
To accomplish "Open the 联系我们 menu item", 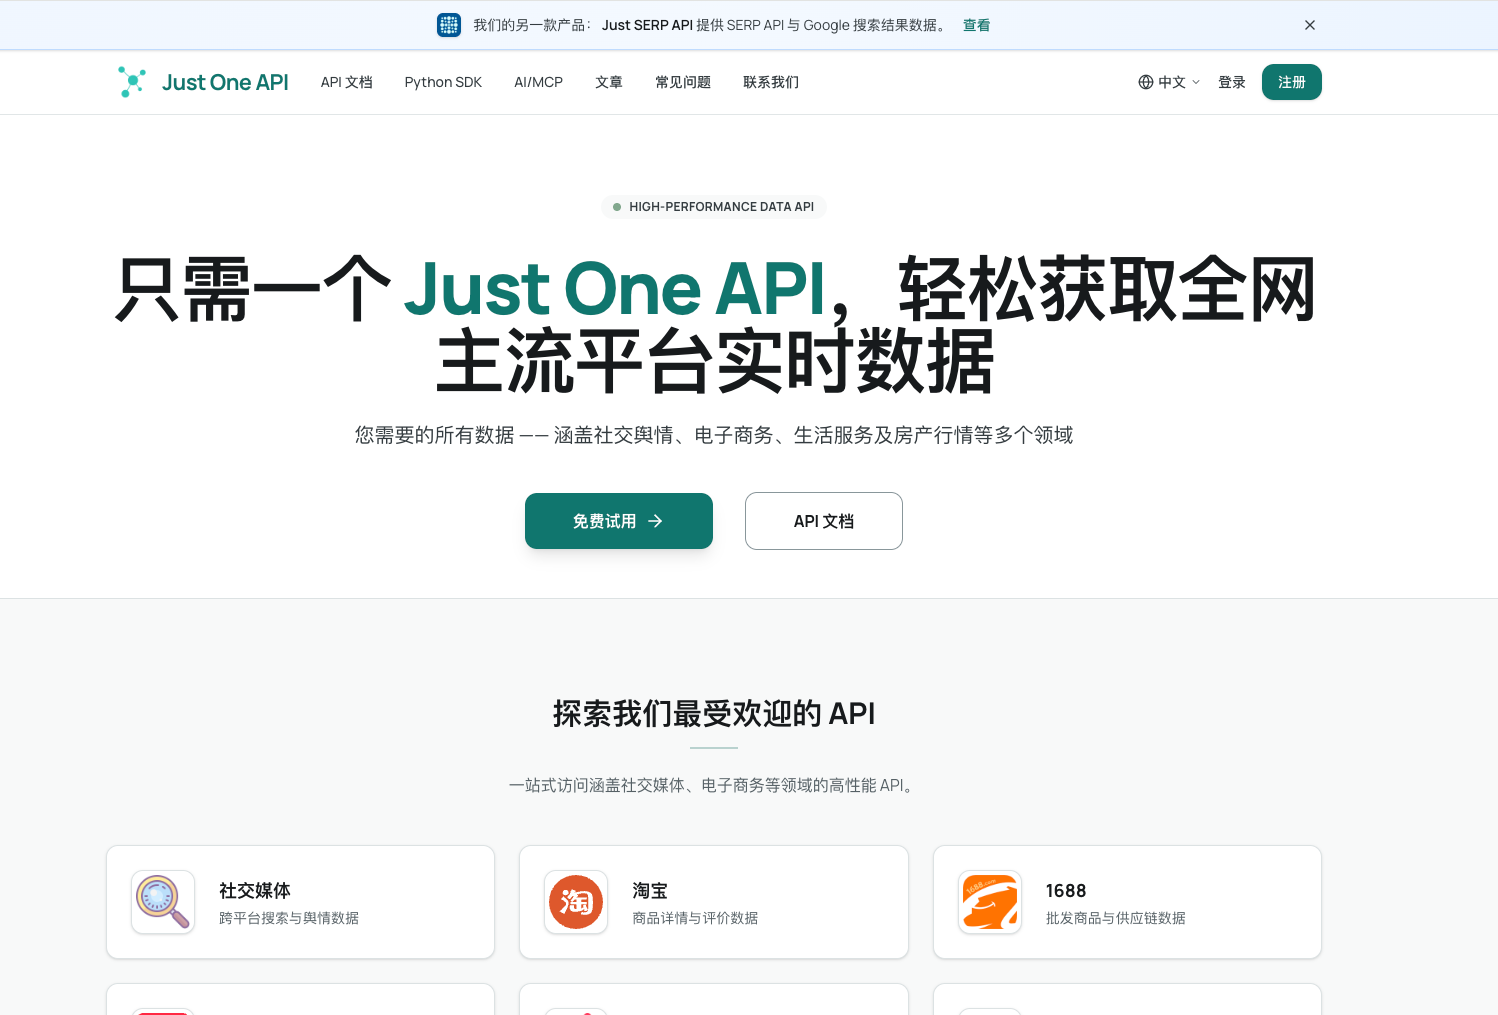I will pos(771,82).
